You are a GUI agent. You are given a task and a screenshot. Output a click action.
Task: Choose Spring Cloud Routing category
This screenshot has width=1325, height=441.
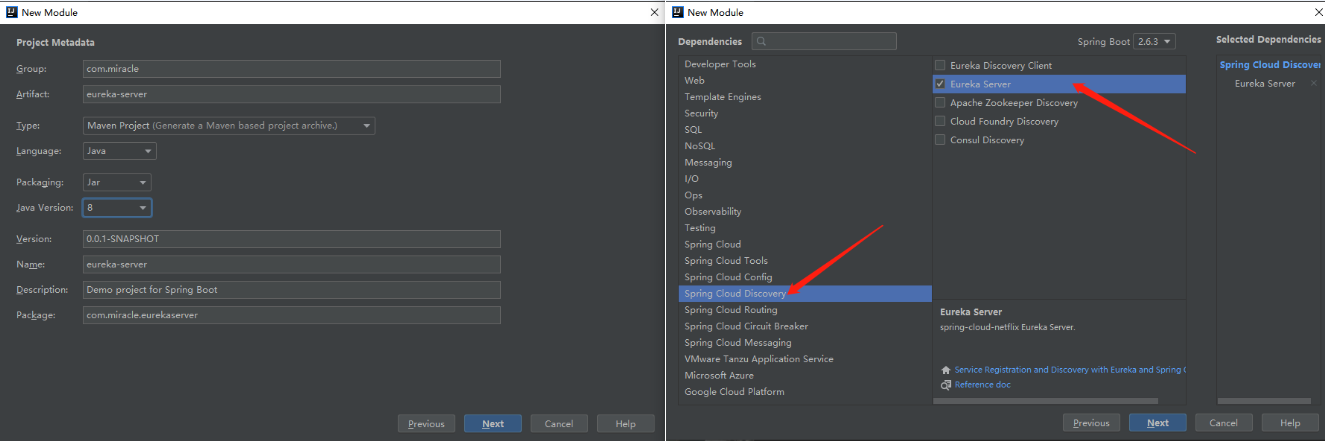point(730,310)
